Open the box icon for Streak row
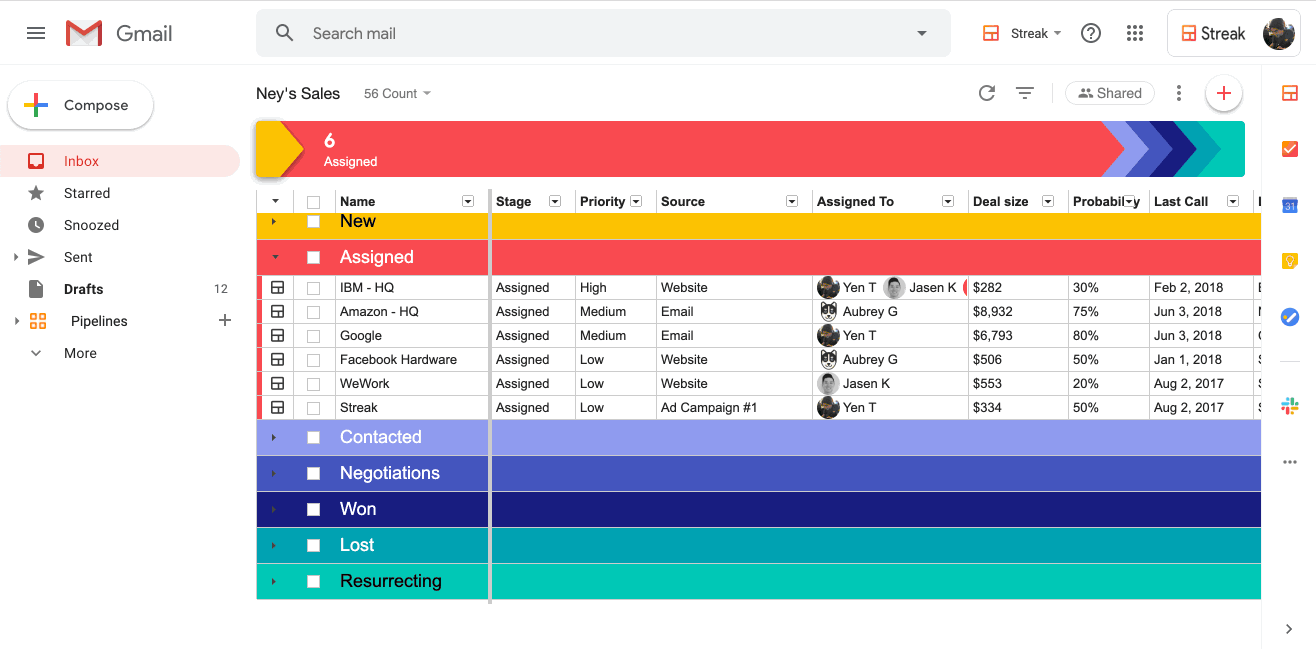1316x649 pixels. pyautogui.click(x=278, y=407)
